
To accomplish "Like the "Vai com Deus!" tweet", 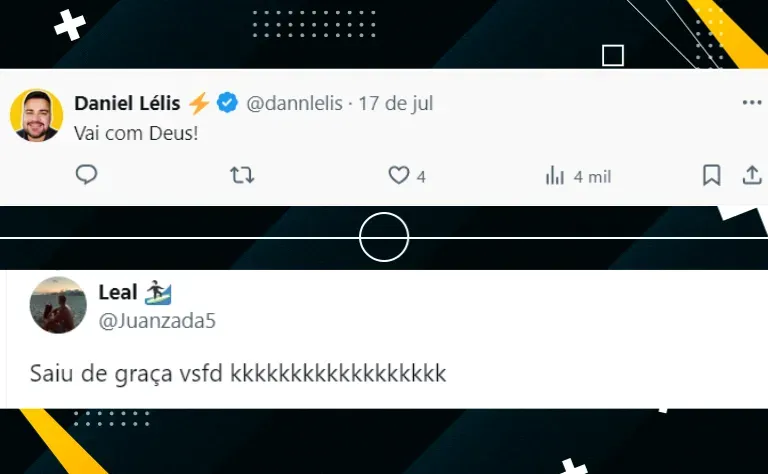I will tap(399, 175).
